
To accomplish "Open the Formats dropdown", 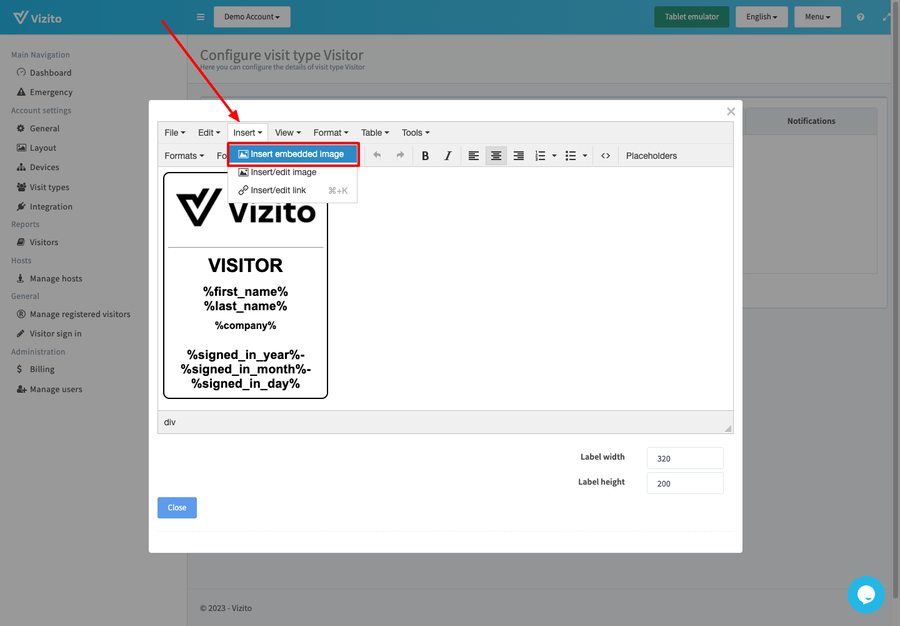I will (184, 156).
